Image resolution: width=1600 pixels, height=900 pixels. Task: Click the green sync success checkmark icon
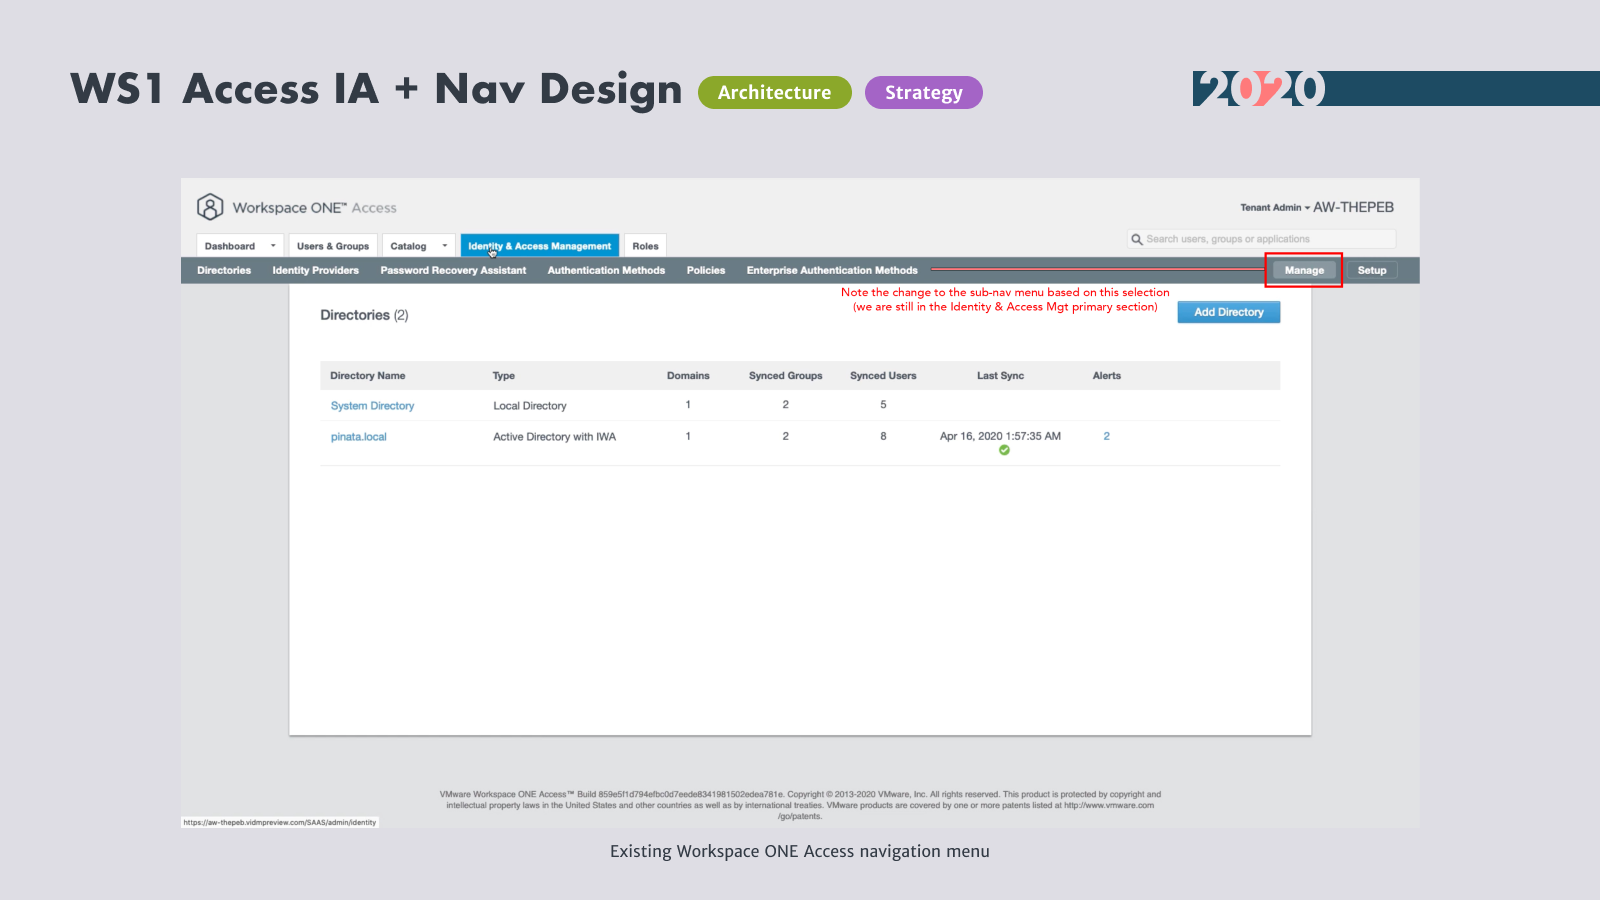[1004, 450]
